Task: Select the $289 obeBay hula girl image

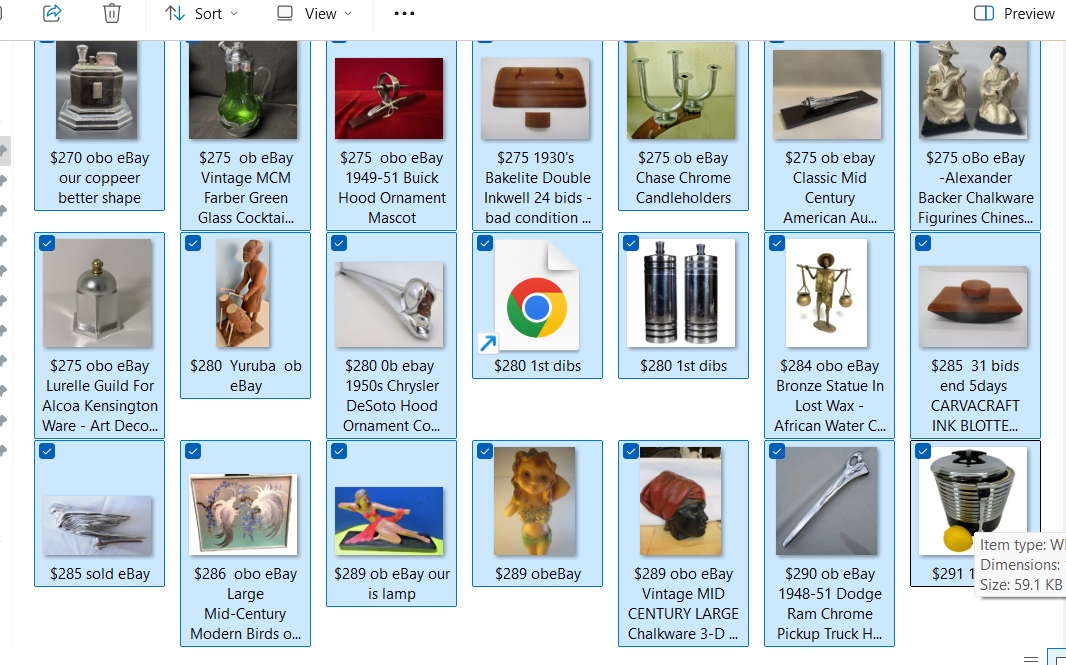Action: click(536, 501)
